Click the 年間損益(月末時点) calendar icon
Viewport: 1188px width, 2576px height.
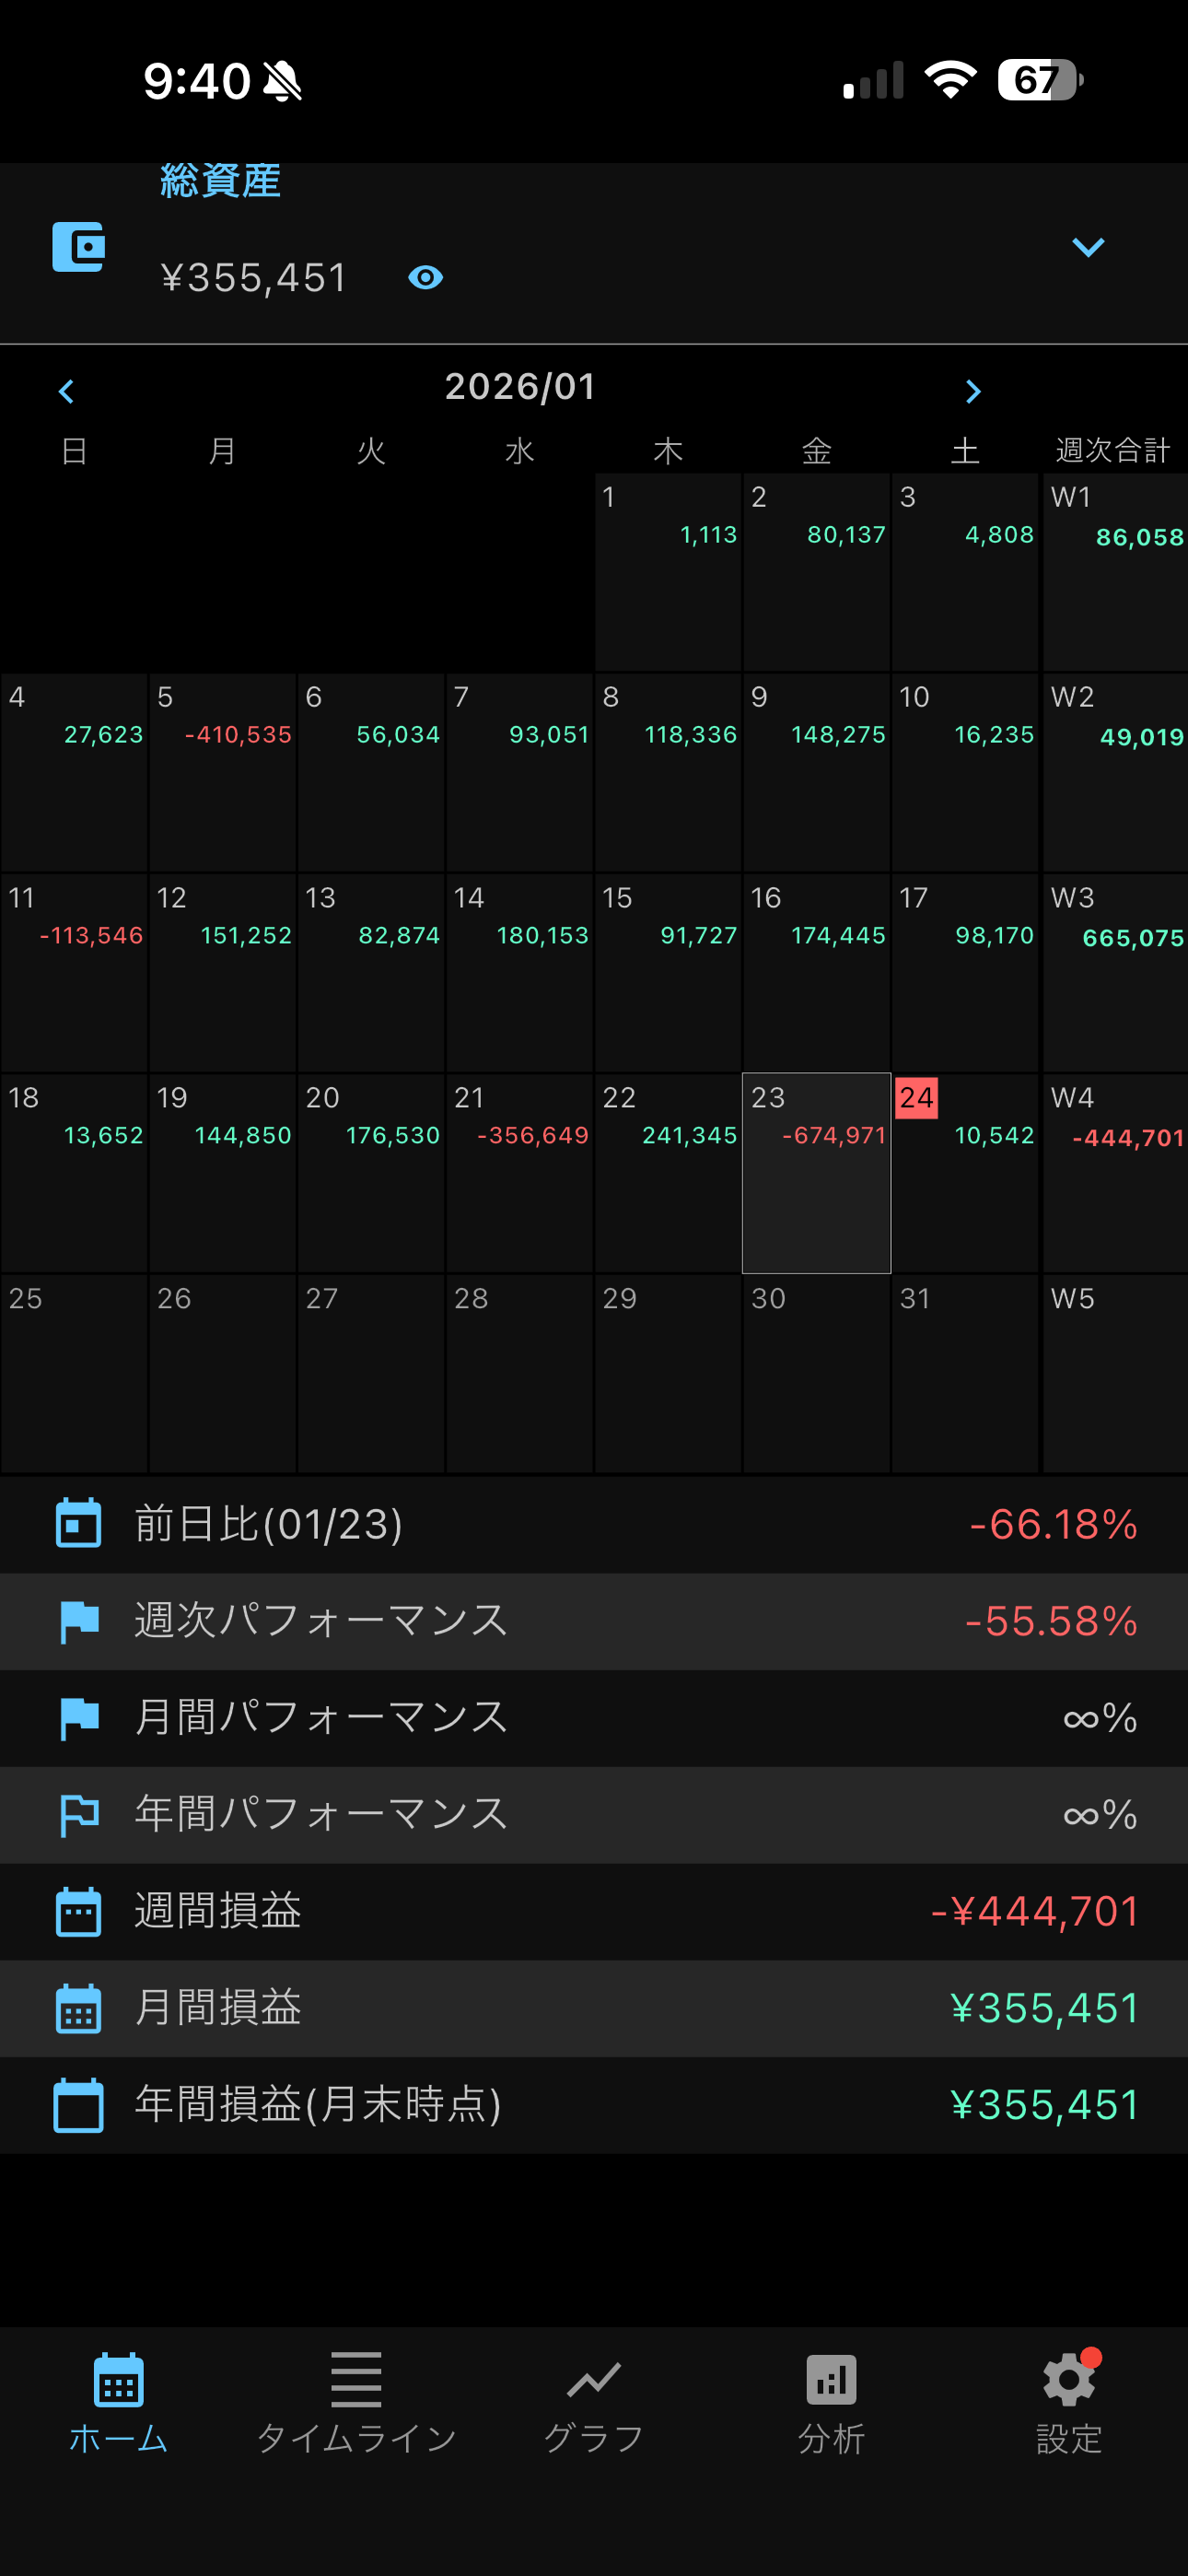(78, 2104)
